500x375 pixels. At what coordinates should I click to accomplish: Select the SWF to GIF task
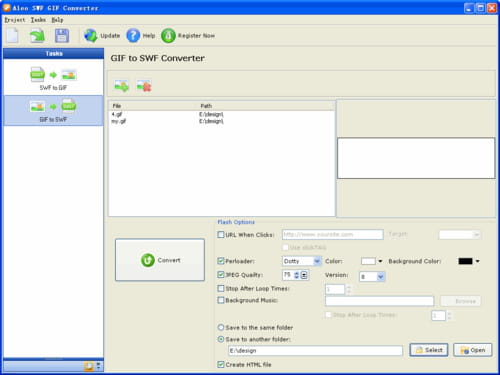(53, 78)
